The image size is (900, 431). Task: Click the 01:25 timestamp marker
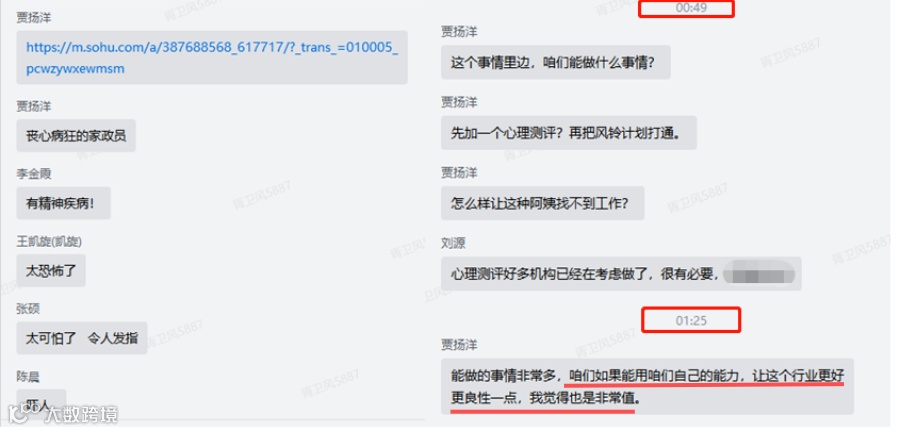click(691, 322)
